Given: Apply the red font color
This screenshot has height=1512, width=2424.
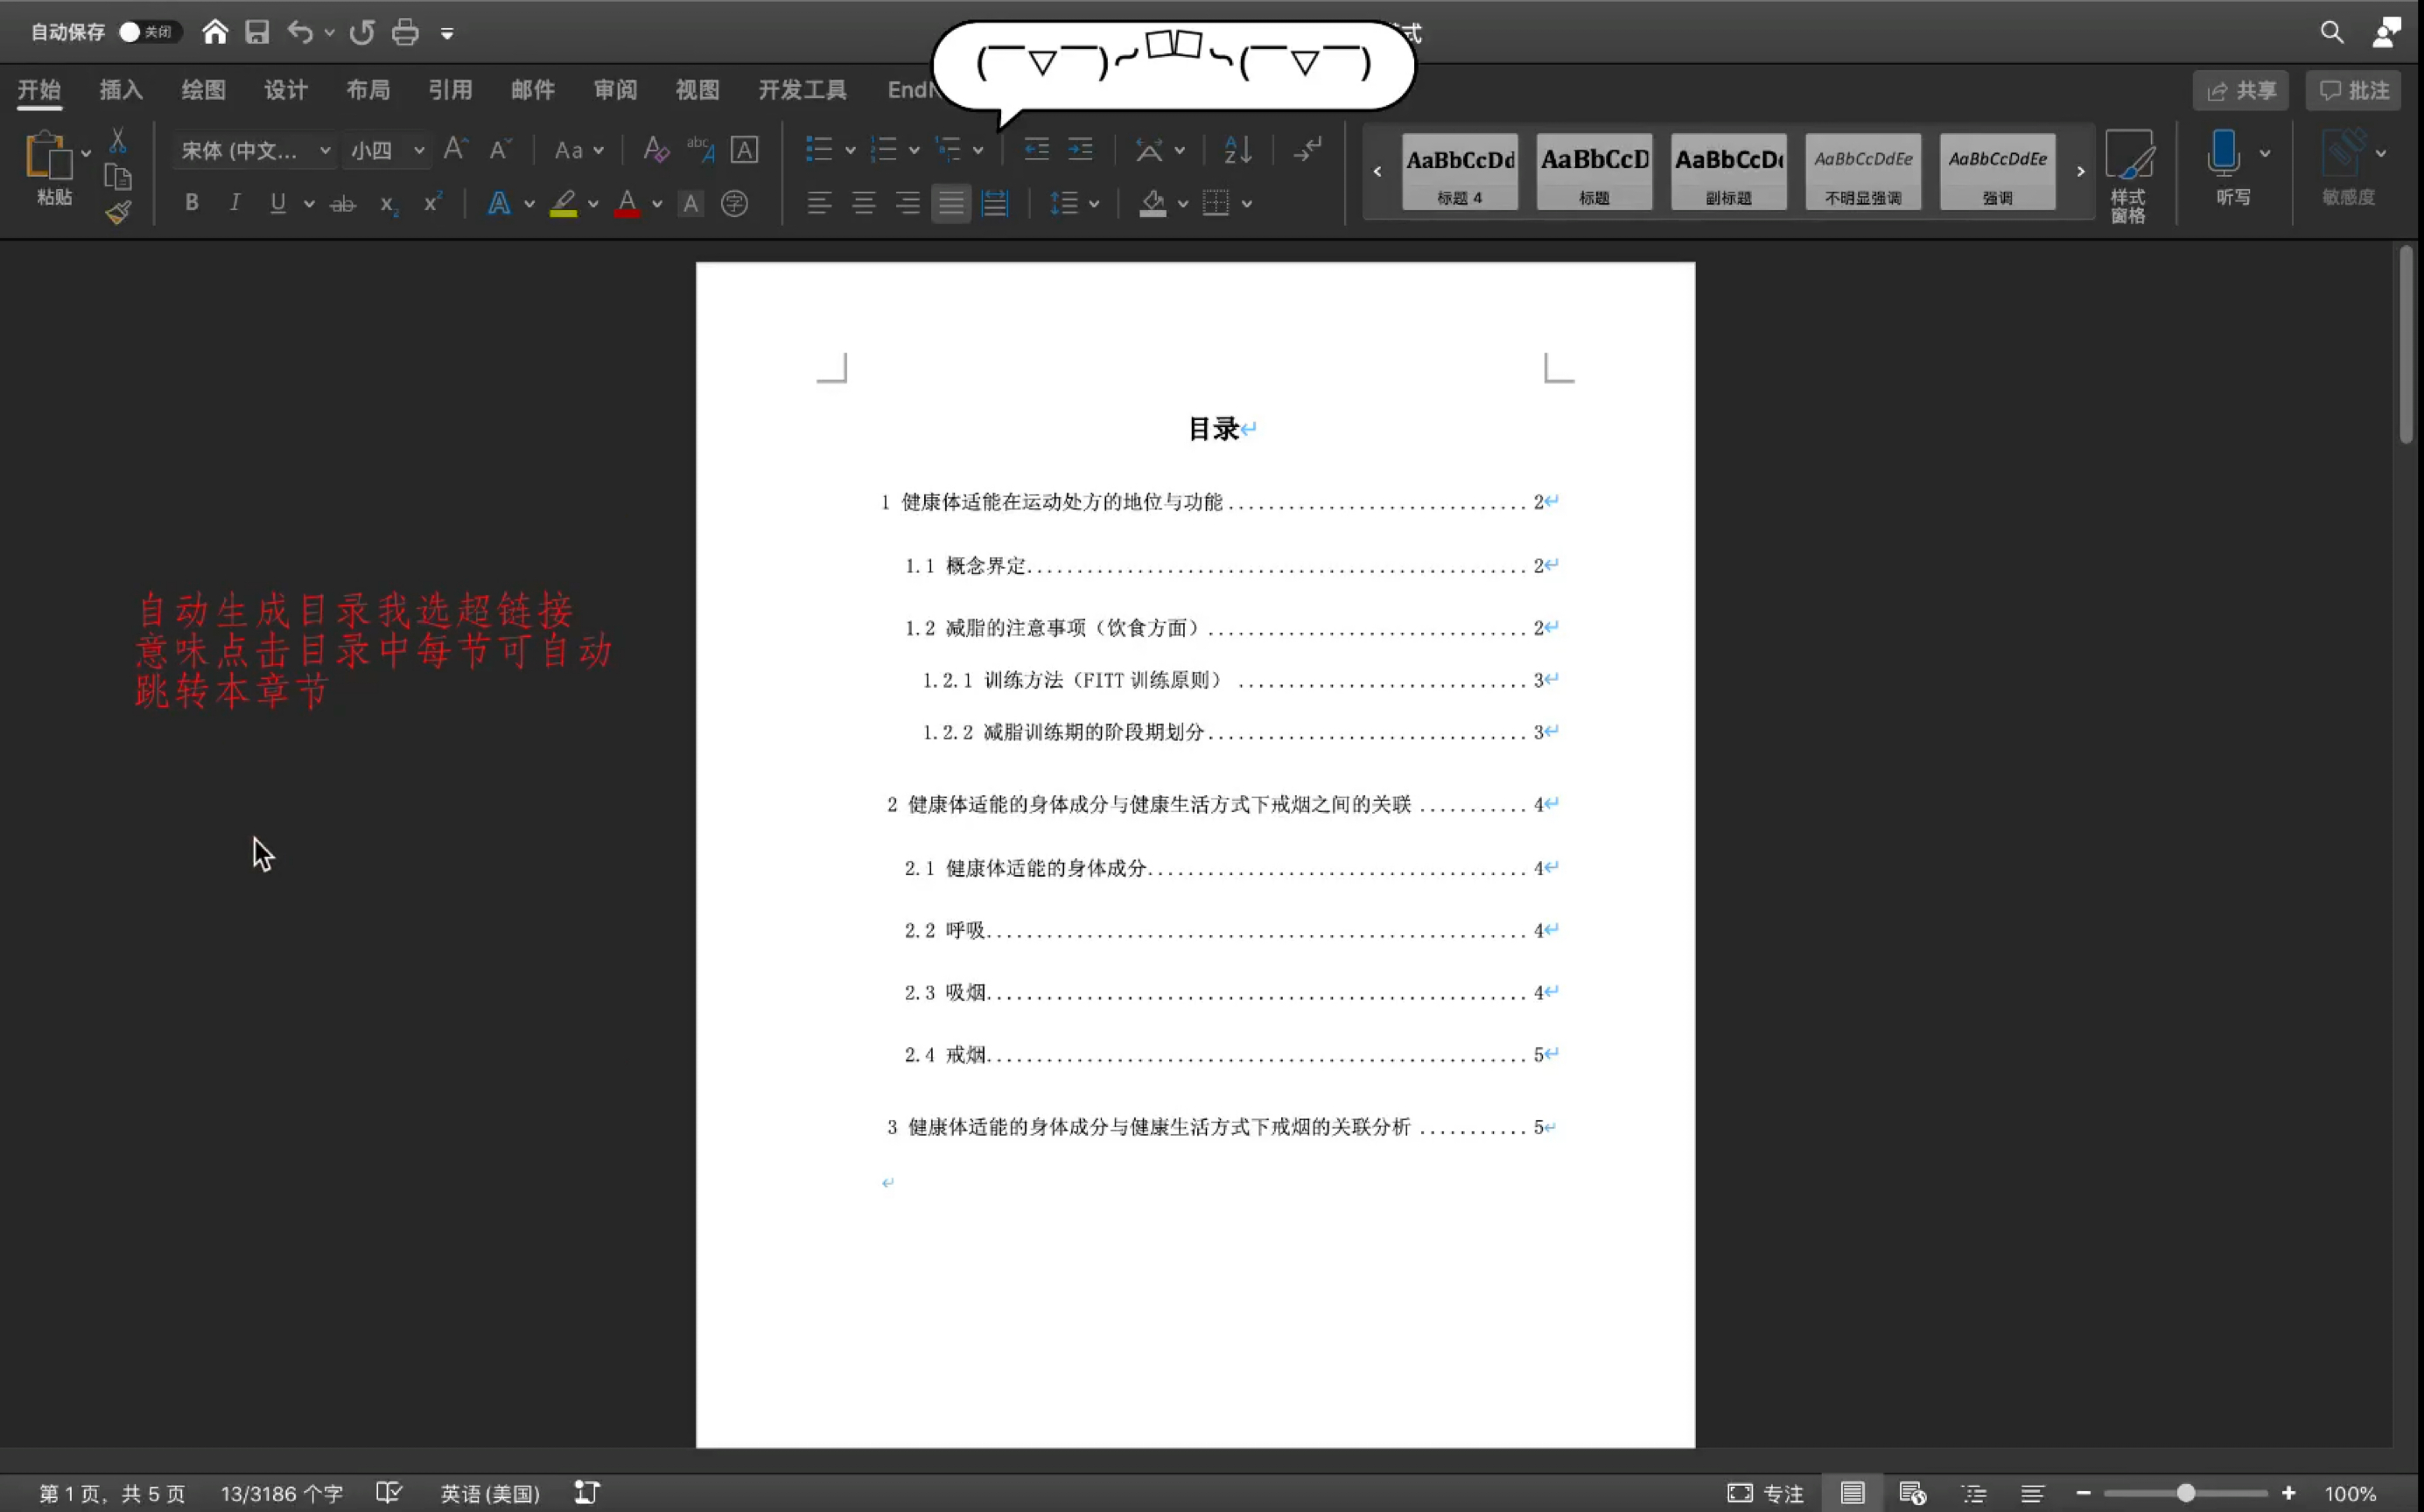Looking at the screenshot, I should tap(627, 203).
